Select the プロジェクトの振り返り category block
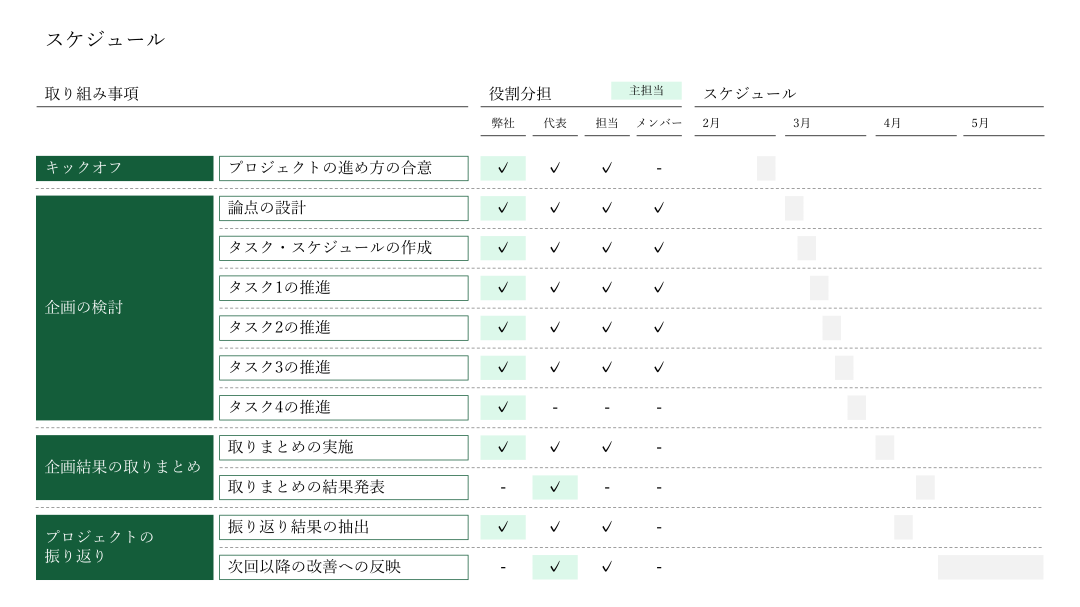 (x=125, y=547)
